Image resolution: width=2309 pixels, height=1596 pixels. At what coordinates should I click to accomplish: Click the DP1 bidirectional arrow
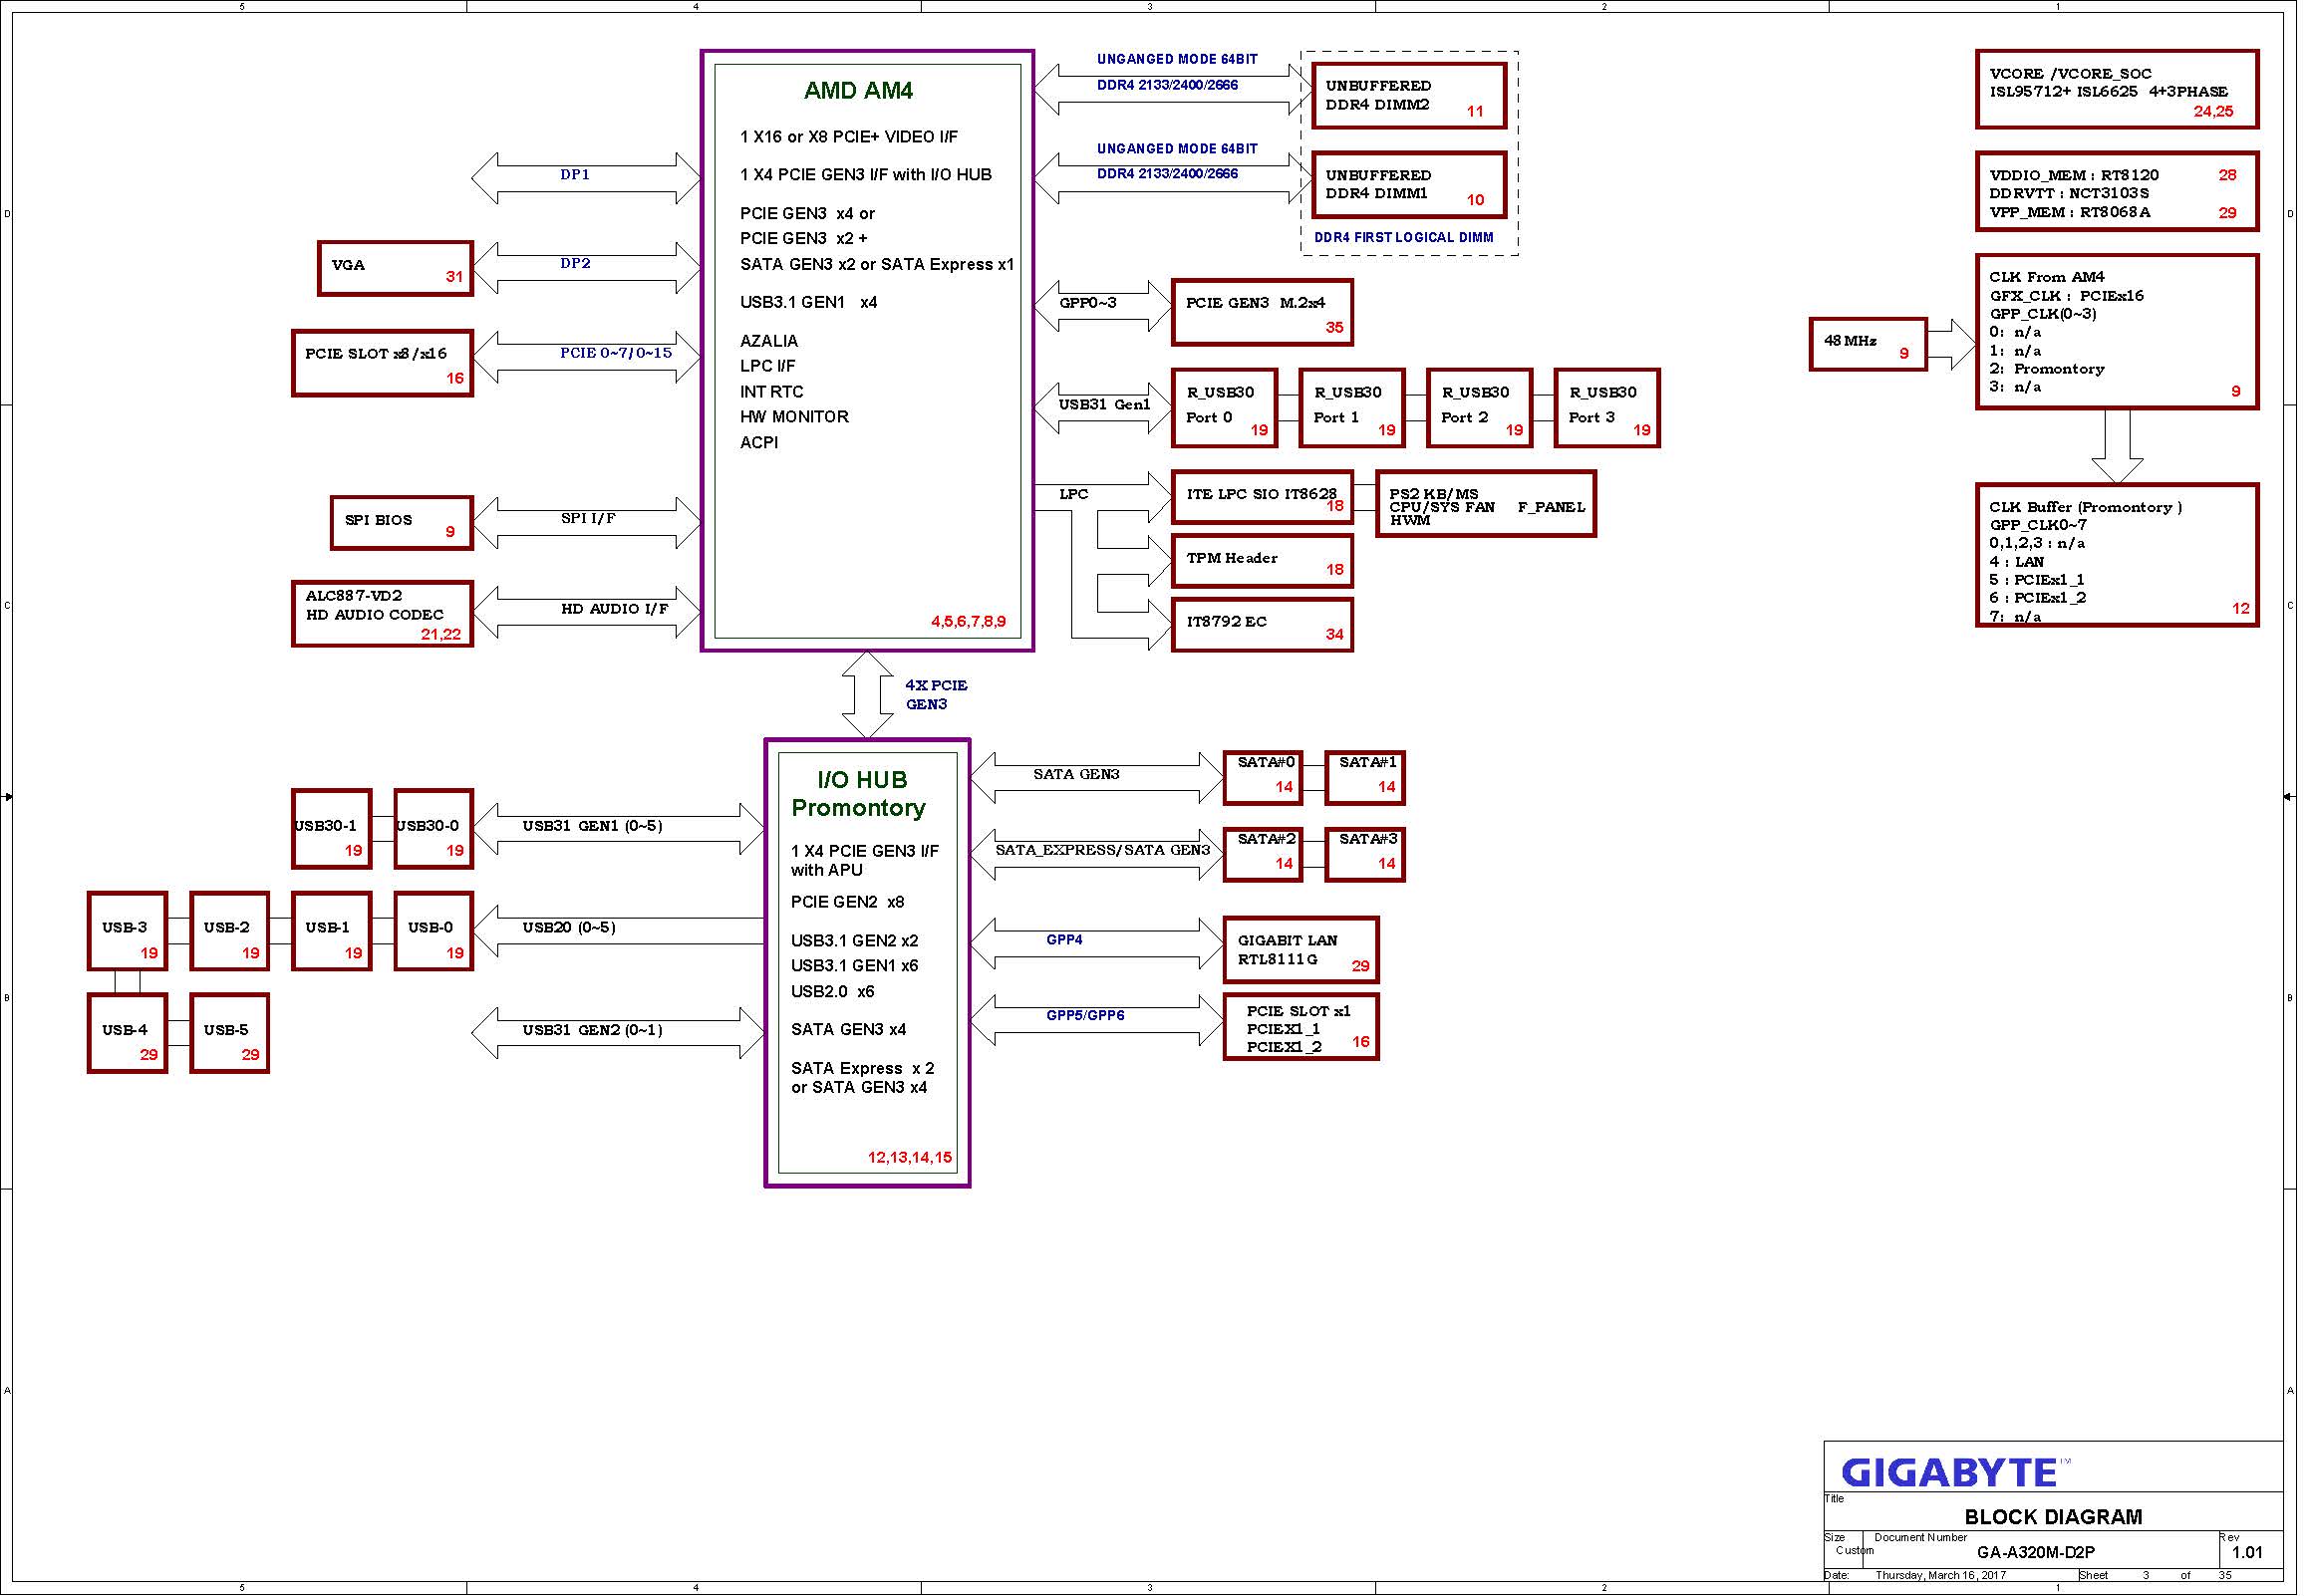click(x=588, y=178)
